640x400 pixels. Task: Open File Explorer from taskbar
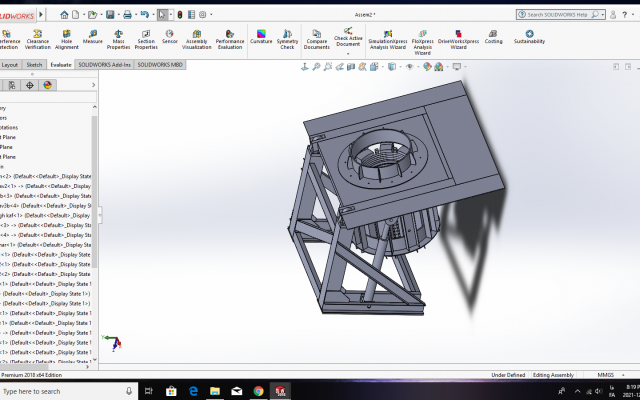click(215, 391)
